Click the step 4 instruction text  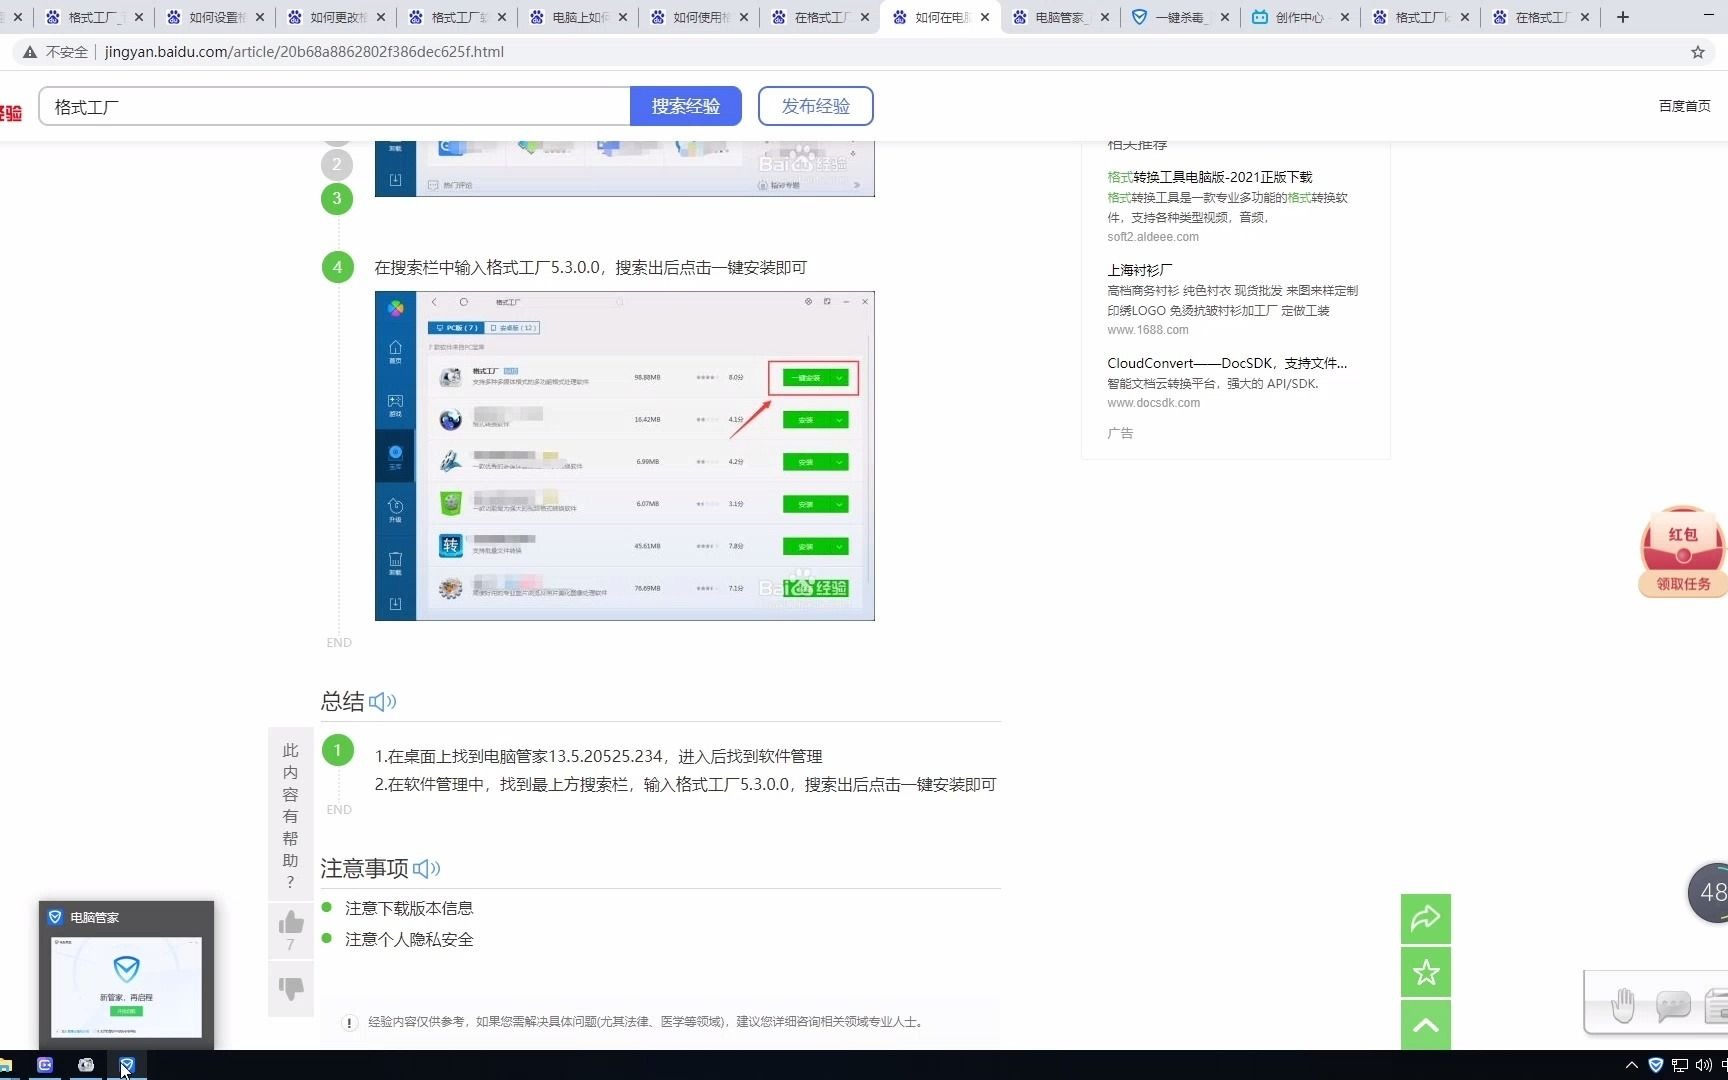point(590,268)
